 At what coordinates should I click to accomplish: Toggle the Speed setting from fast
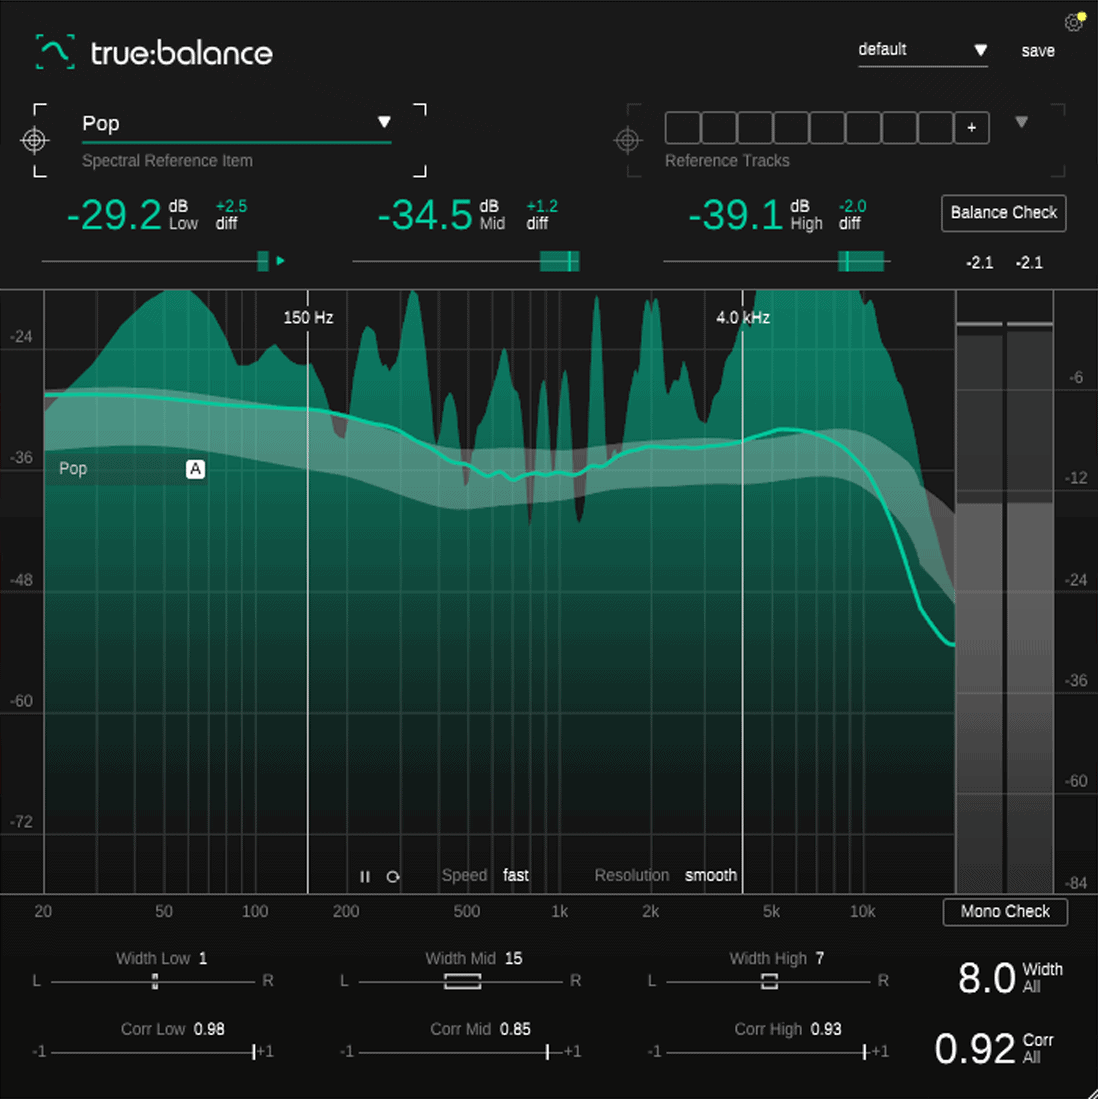(516, 875)
